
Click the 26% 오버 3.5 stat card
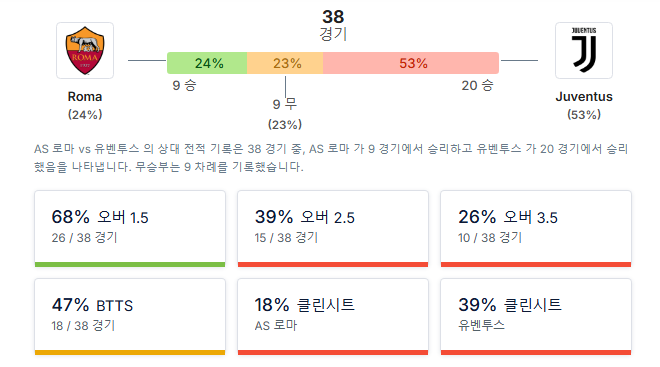(x=536, y=229)
